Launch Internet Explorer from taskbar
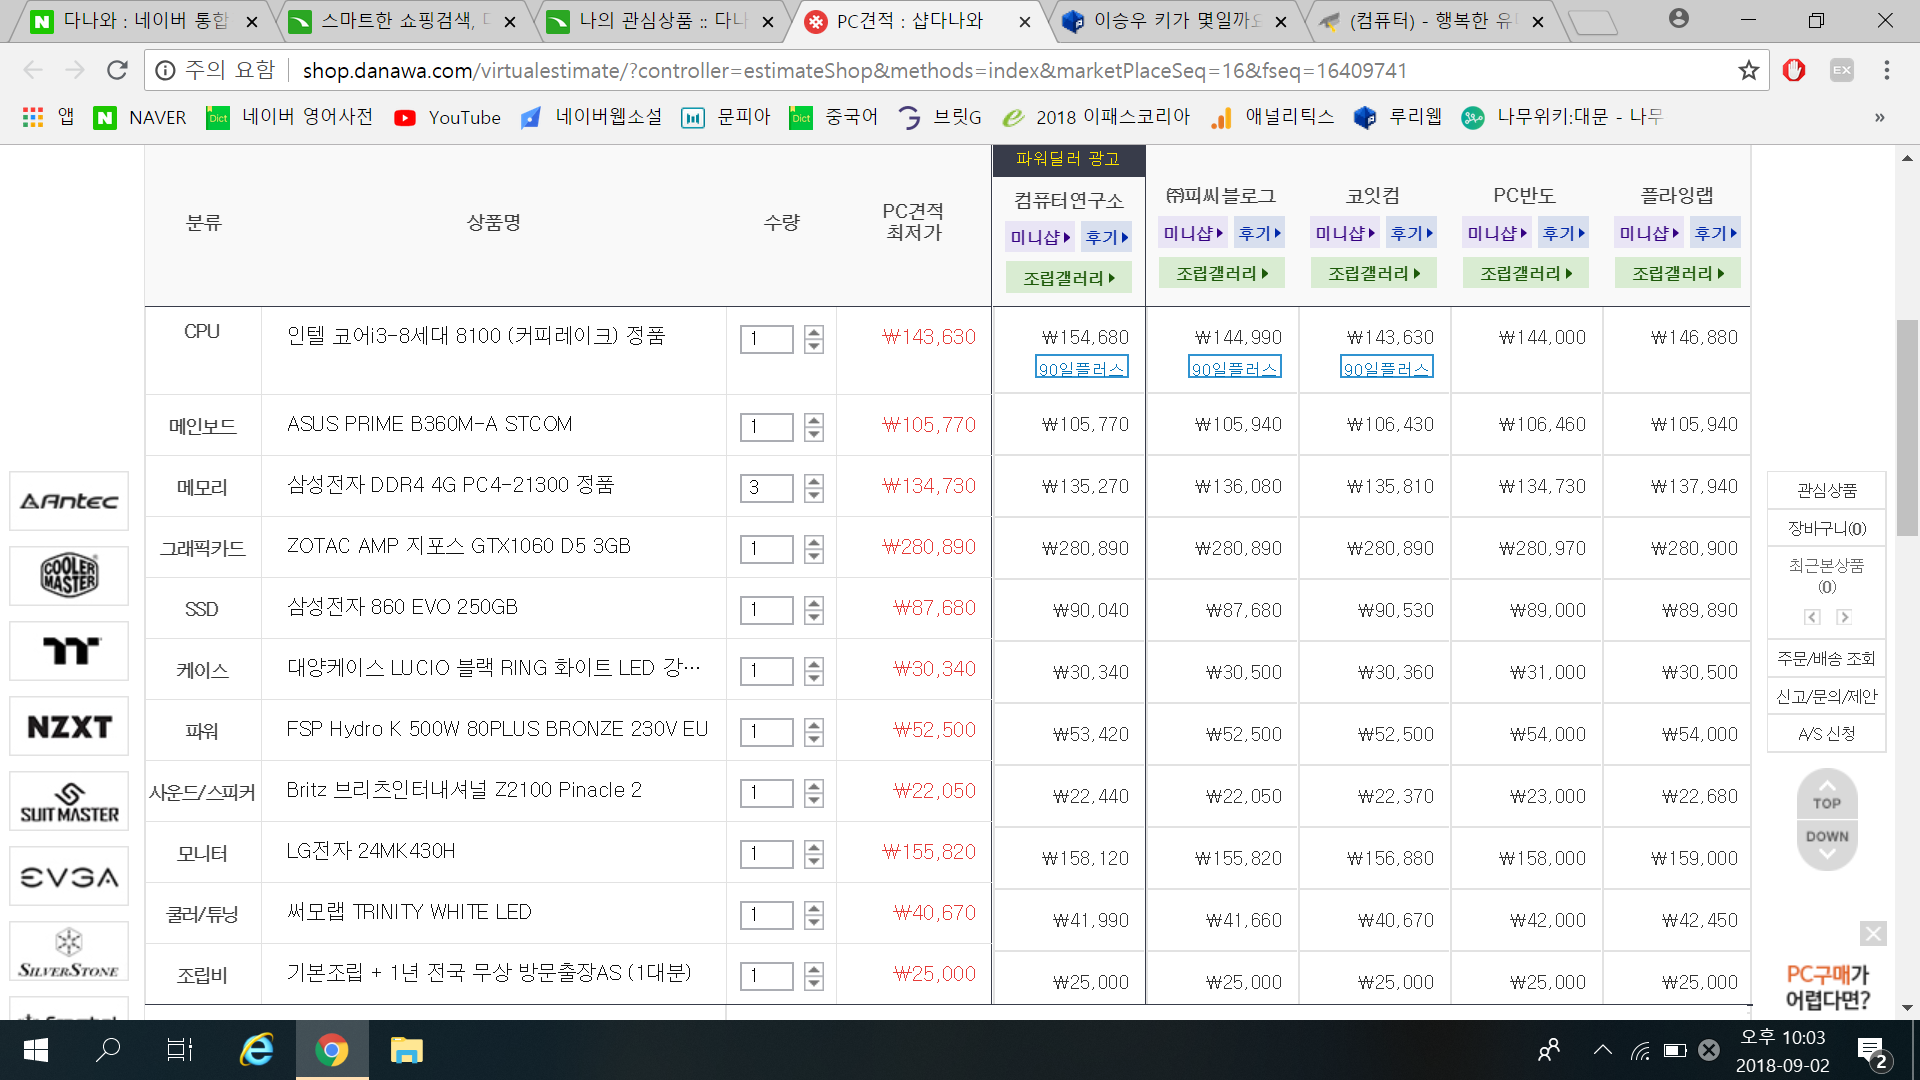The image size is (1920, 1080). (x=257, y=1050)
